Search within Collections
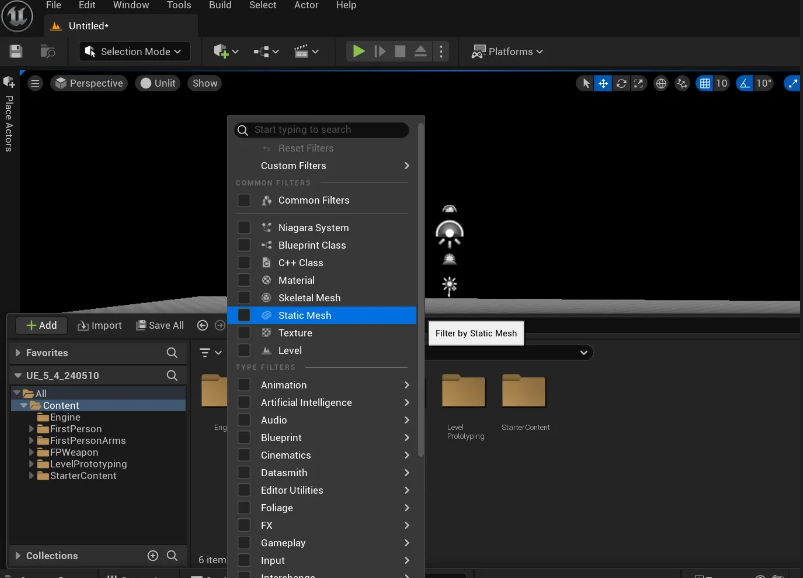This screenshot has width=803, height=578. pos(172,555)
